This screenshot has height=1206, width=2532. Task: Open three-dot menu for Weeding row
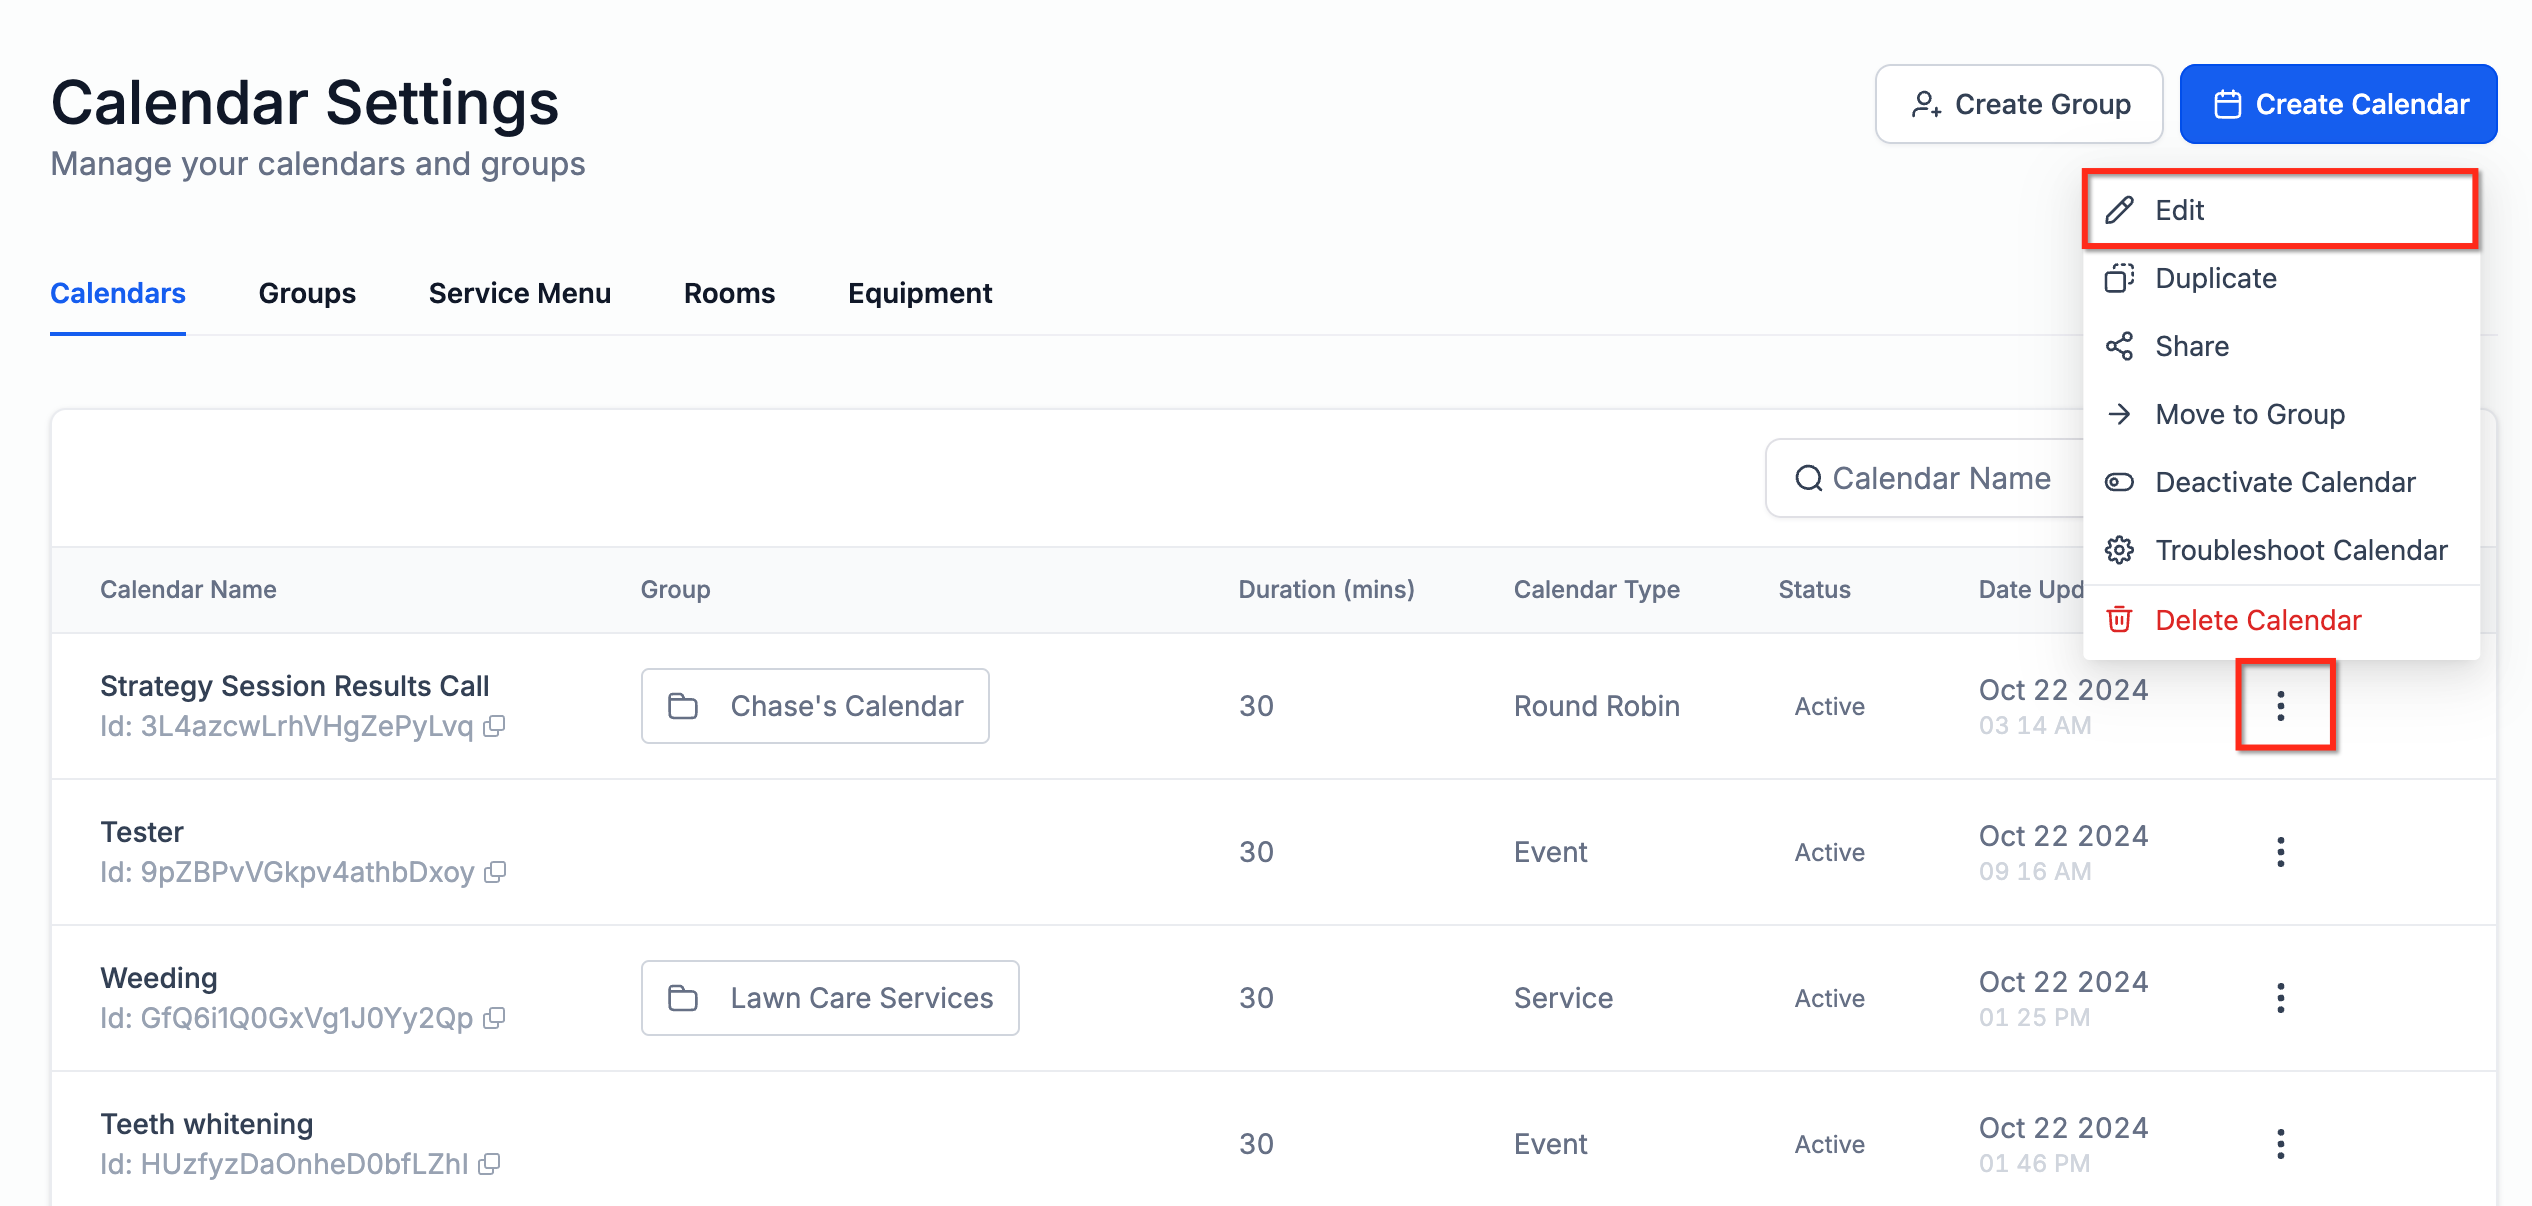tap(2280, 998)
